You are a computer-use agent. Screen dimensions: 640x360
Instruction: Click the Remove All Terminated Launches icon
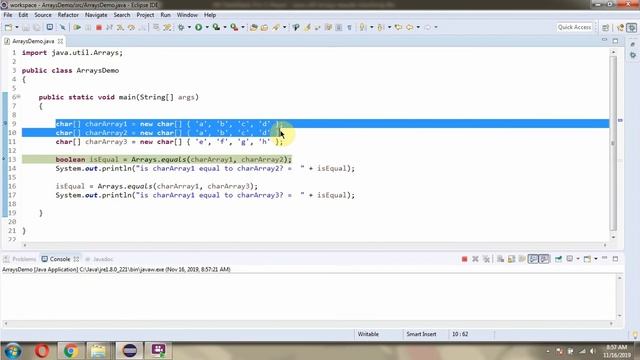click(486, 259)
